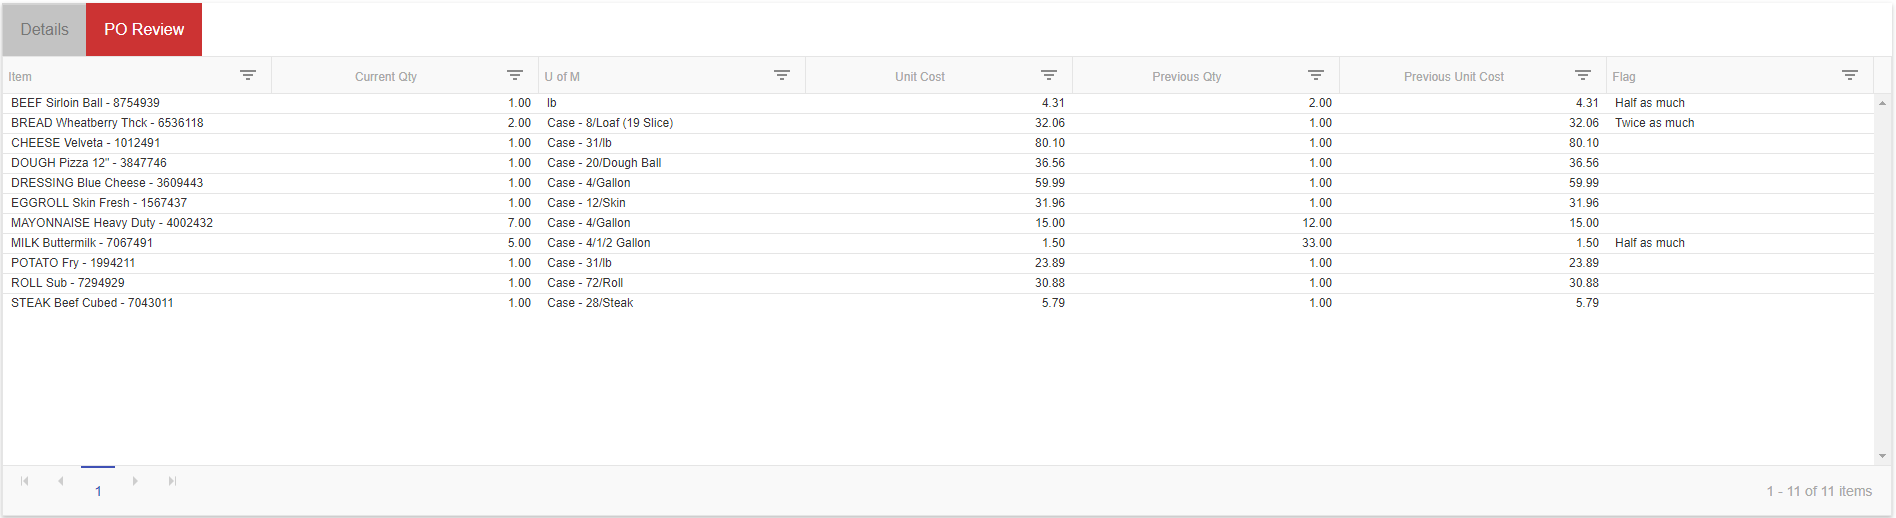Open the filter for Unit Cost column
Viewport: 1896px width, 518px height.
pyautogui.click(x=1049, y=76)
